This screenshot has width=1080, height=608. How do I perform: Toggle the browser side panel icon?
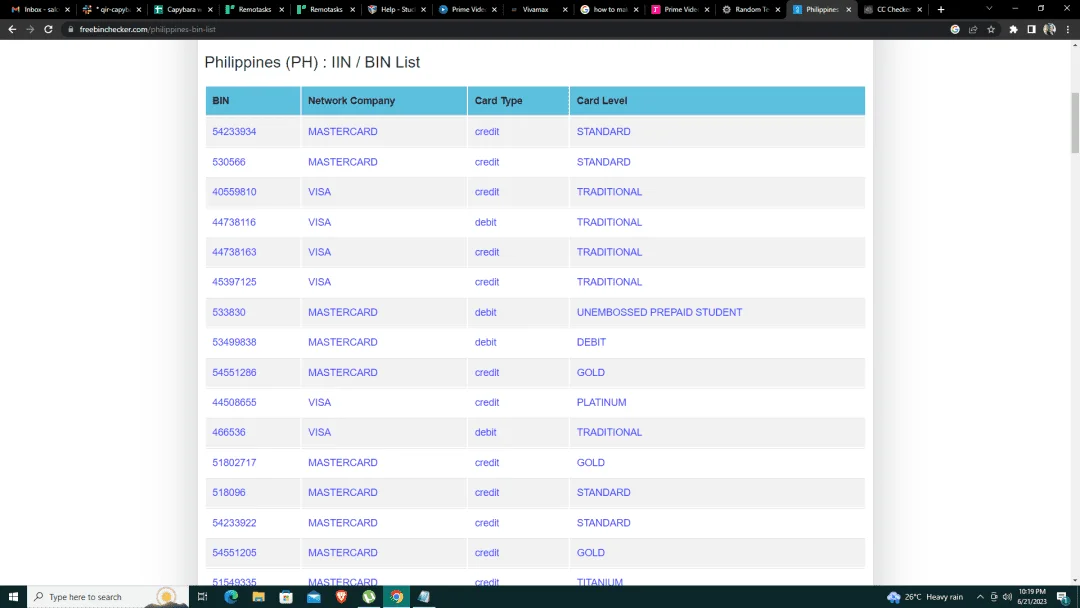click(x=1031, y=30)
